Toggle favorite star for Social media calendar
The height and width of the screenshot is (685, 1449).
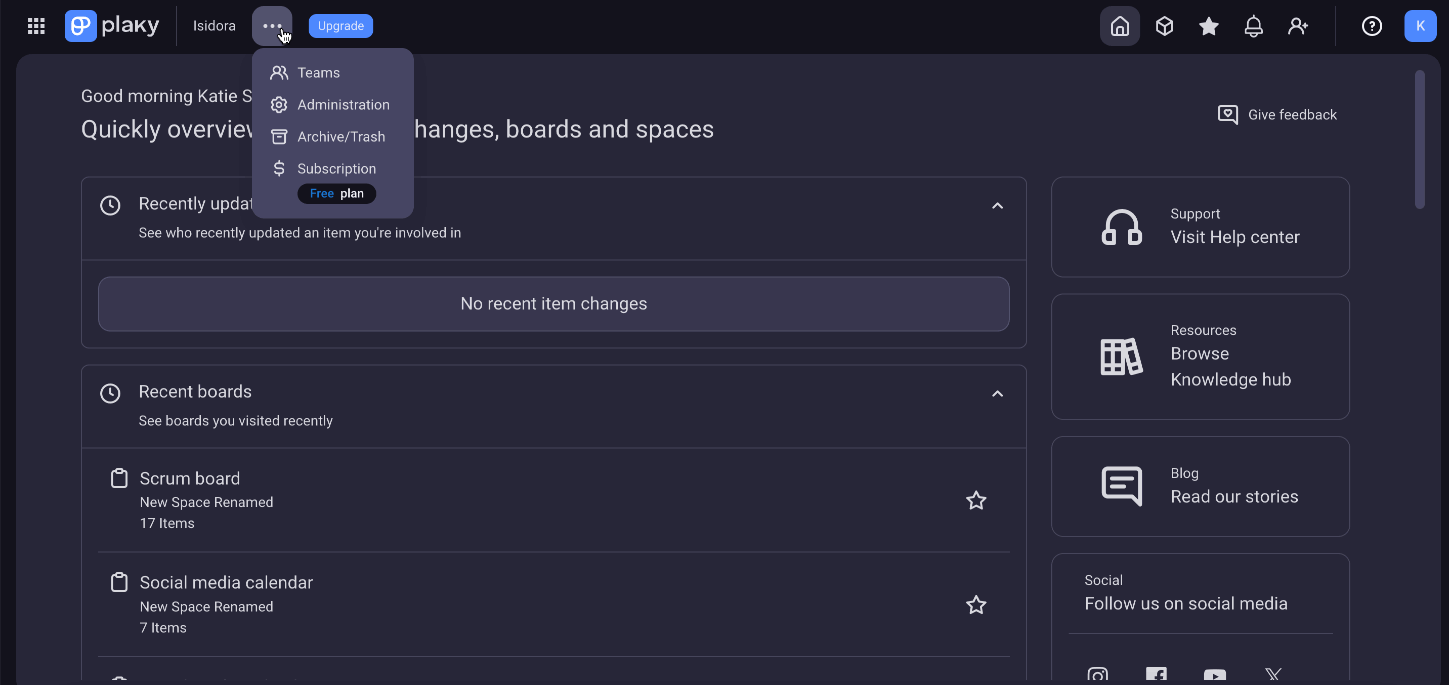(x=976, y=605)
